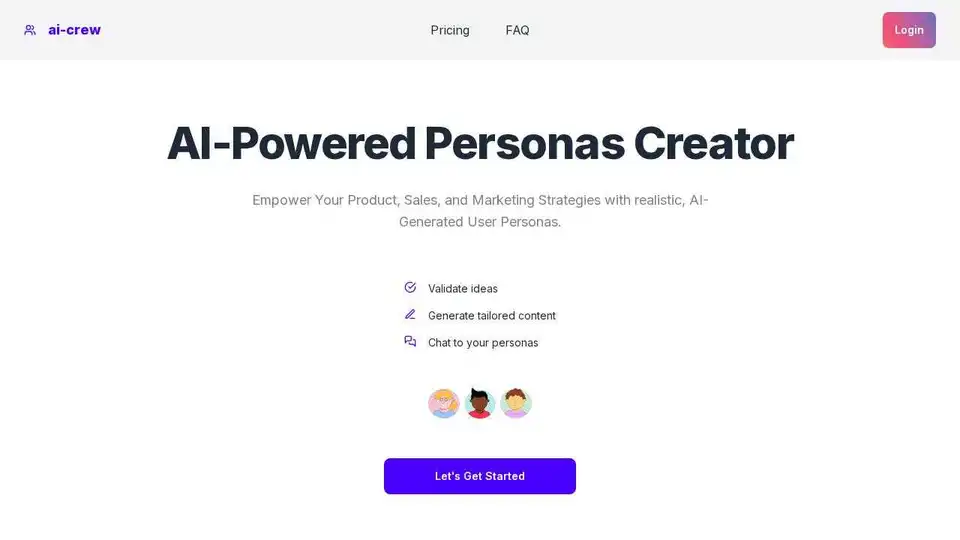Click the ai-crew brand name text
Screen dimensions: 960x540
(x=74, y=30)
